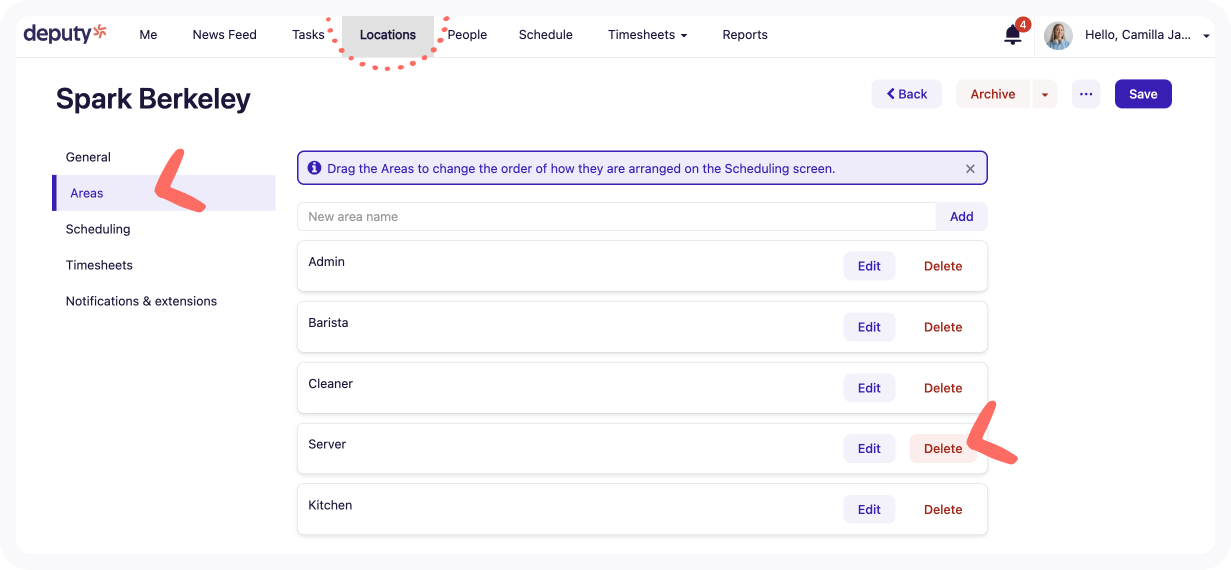Viewport: 1231px width, 570px height.
Task: Click the Kitchen area name
Action: 330,506
